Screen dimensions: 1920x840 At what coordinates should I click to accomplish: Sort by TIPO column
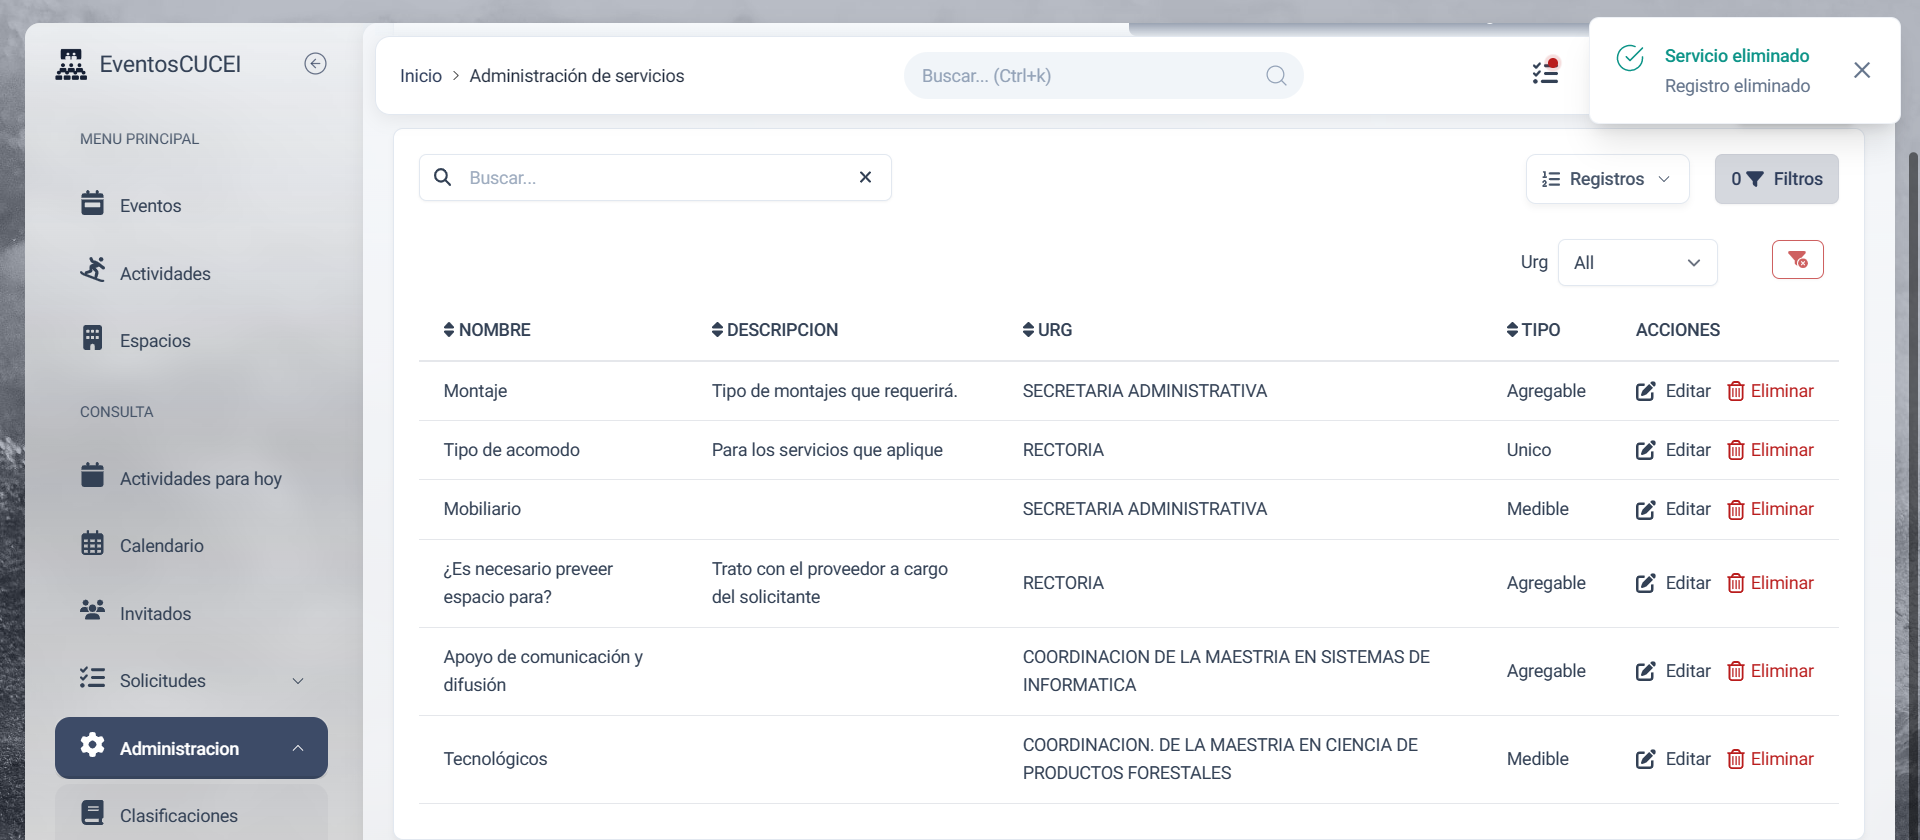point(1533,330)
